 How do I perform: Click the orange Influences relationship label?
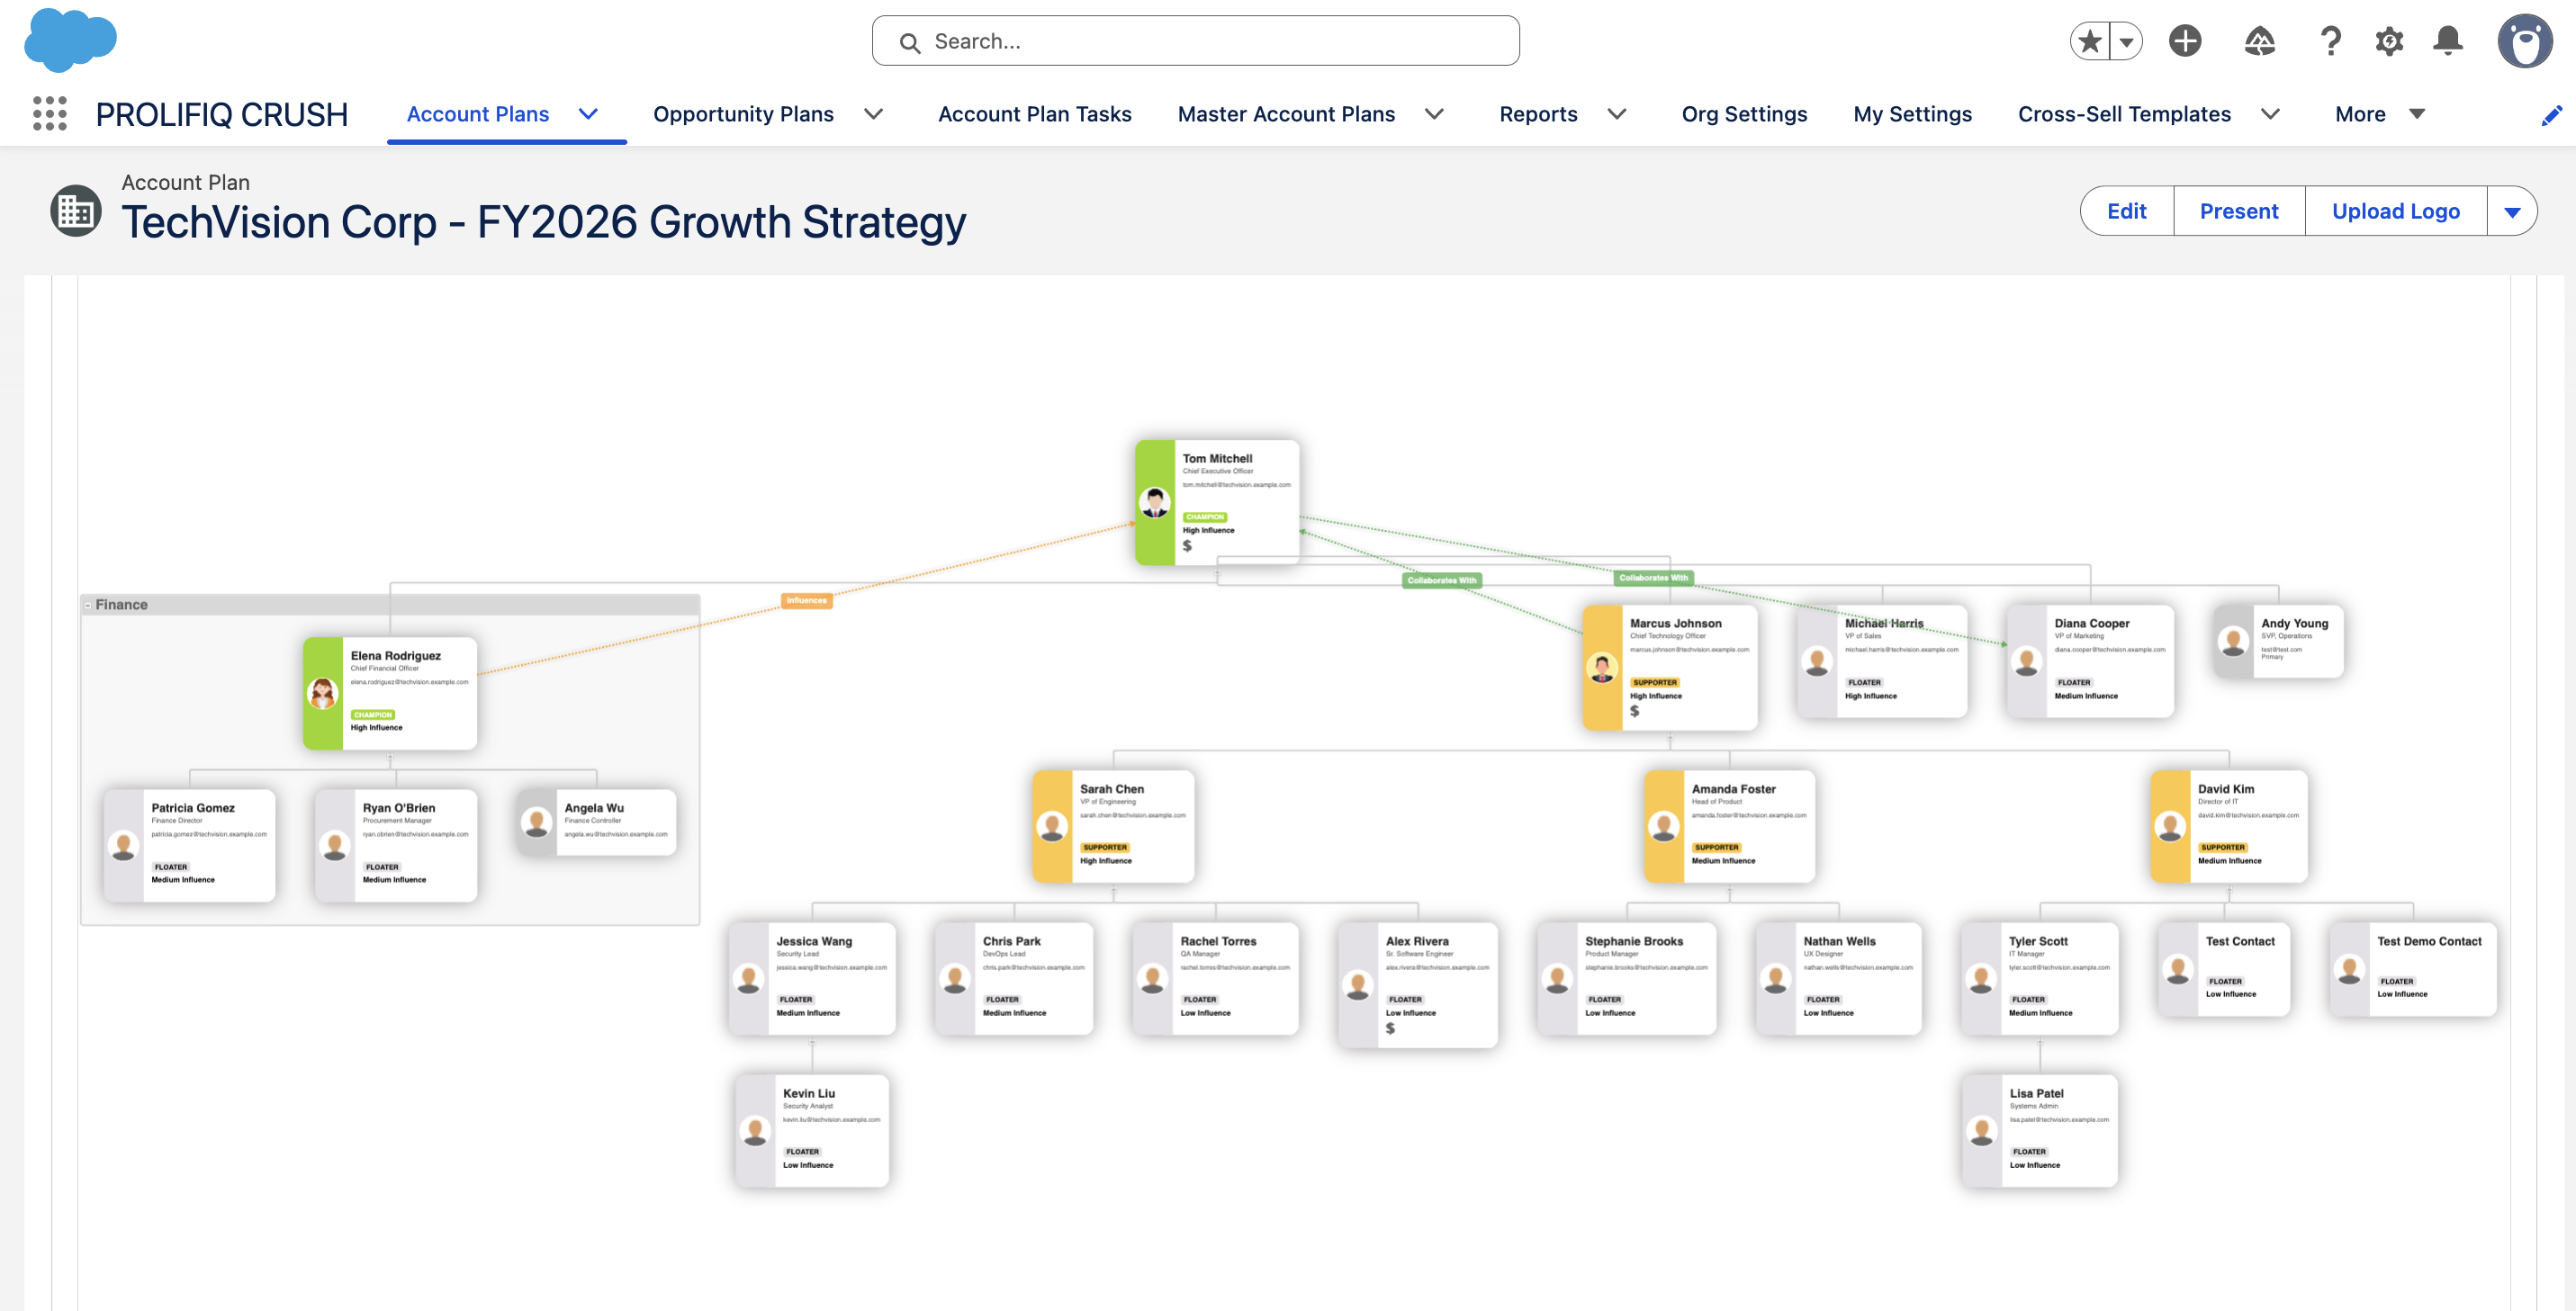pyautogui.click(x=806, y=600)
